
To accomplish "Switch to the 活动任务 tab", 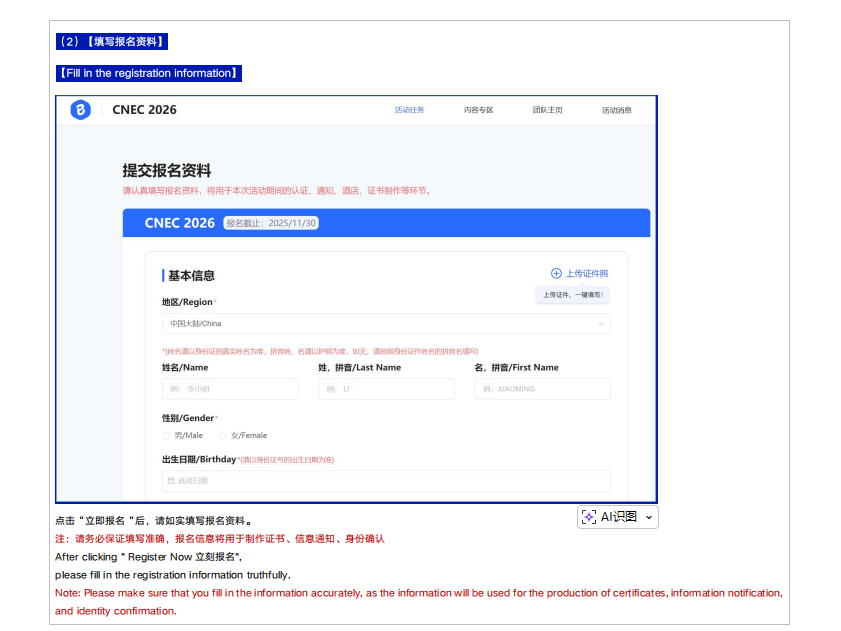I will [409, 110].
